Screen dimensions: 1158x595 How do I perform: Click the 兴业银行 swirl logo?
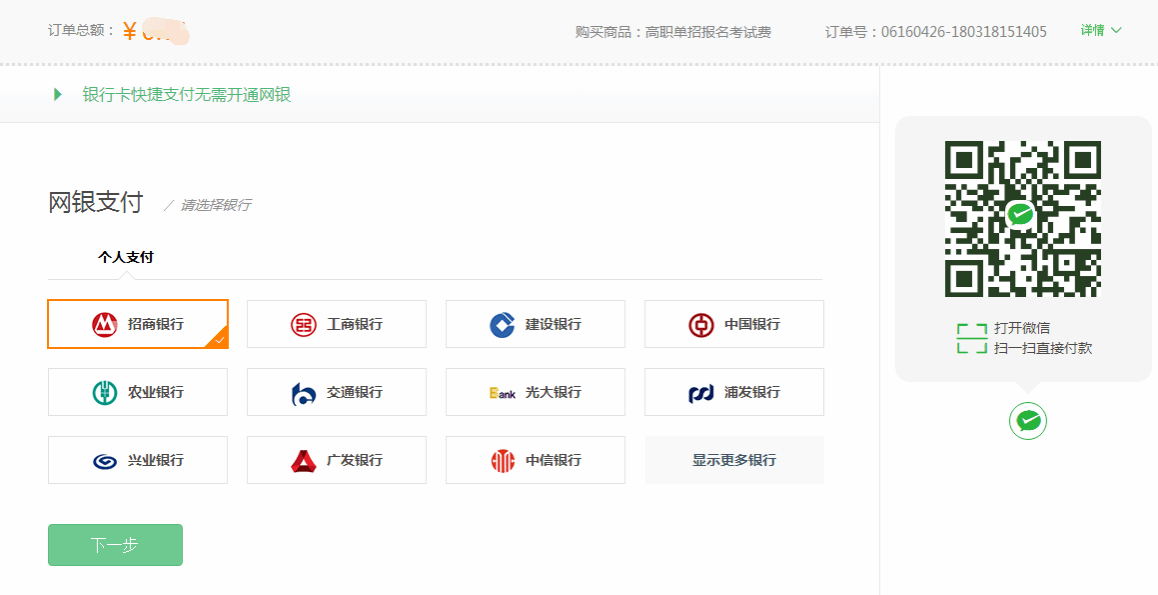[105, 461]
